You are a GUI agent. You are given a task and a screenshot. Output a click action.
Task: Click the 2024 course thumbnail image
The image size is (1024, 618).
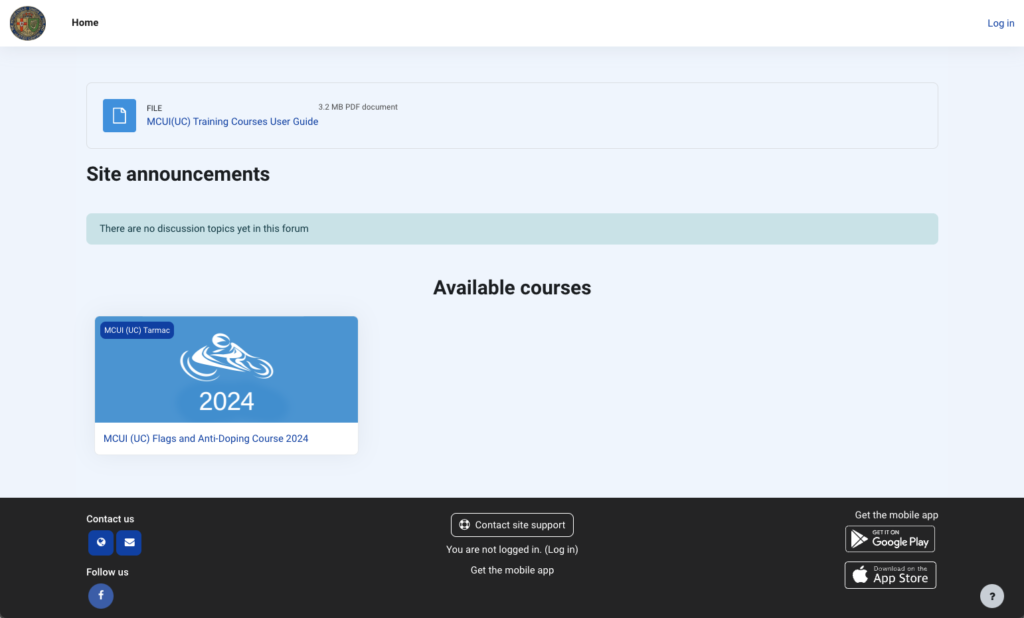(226, 369)
